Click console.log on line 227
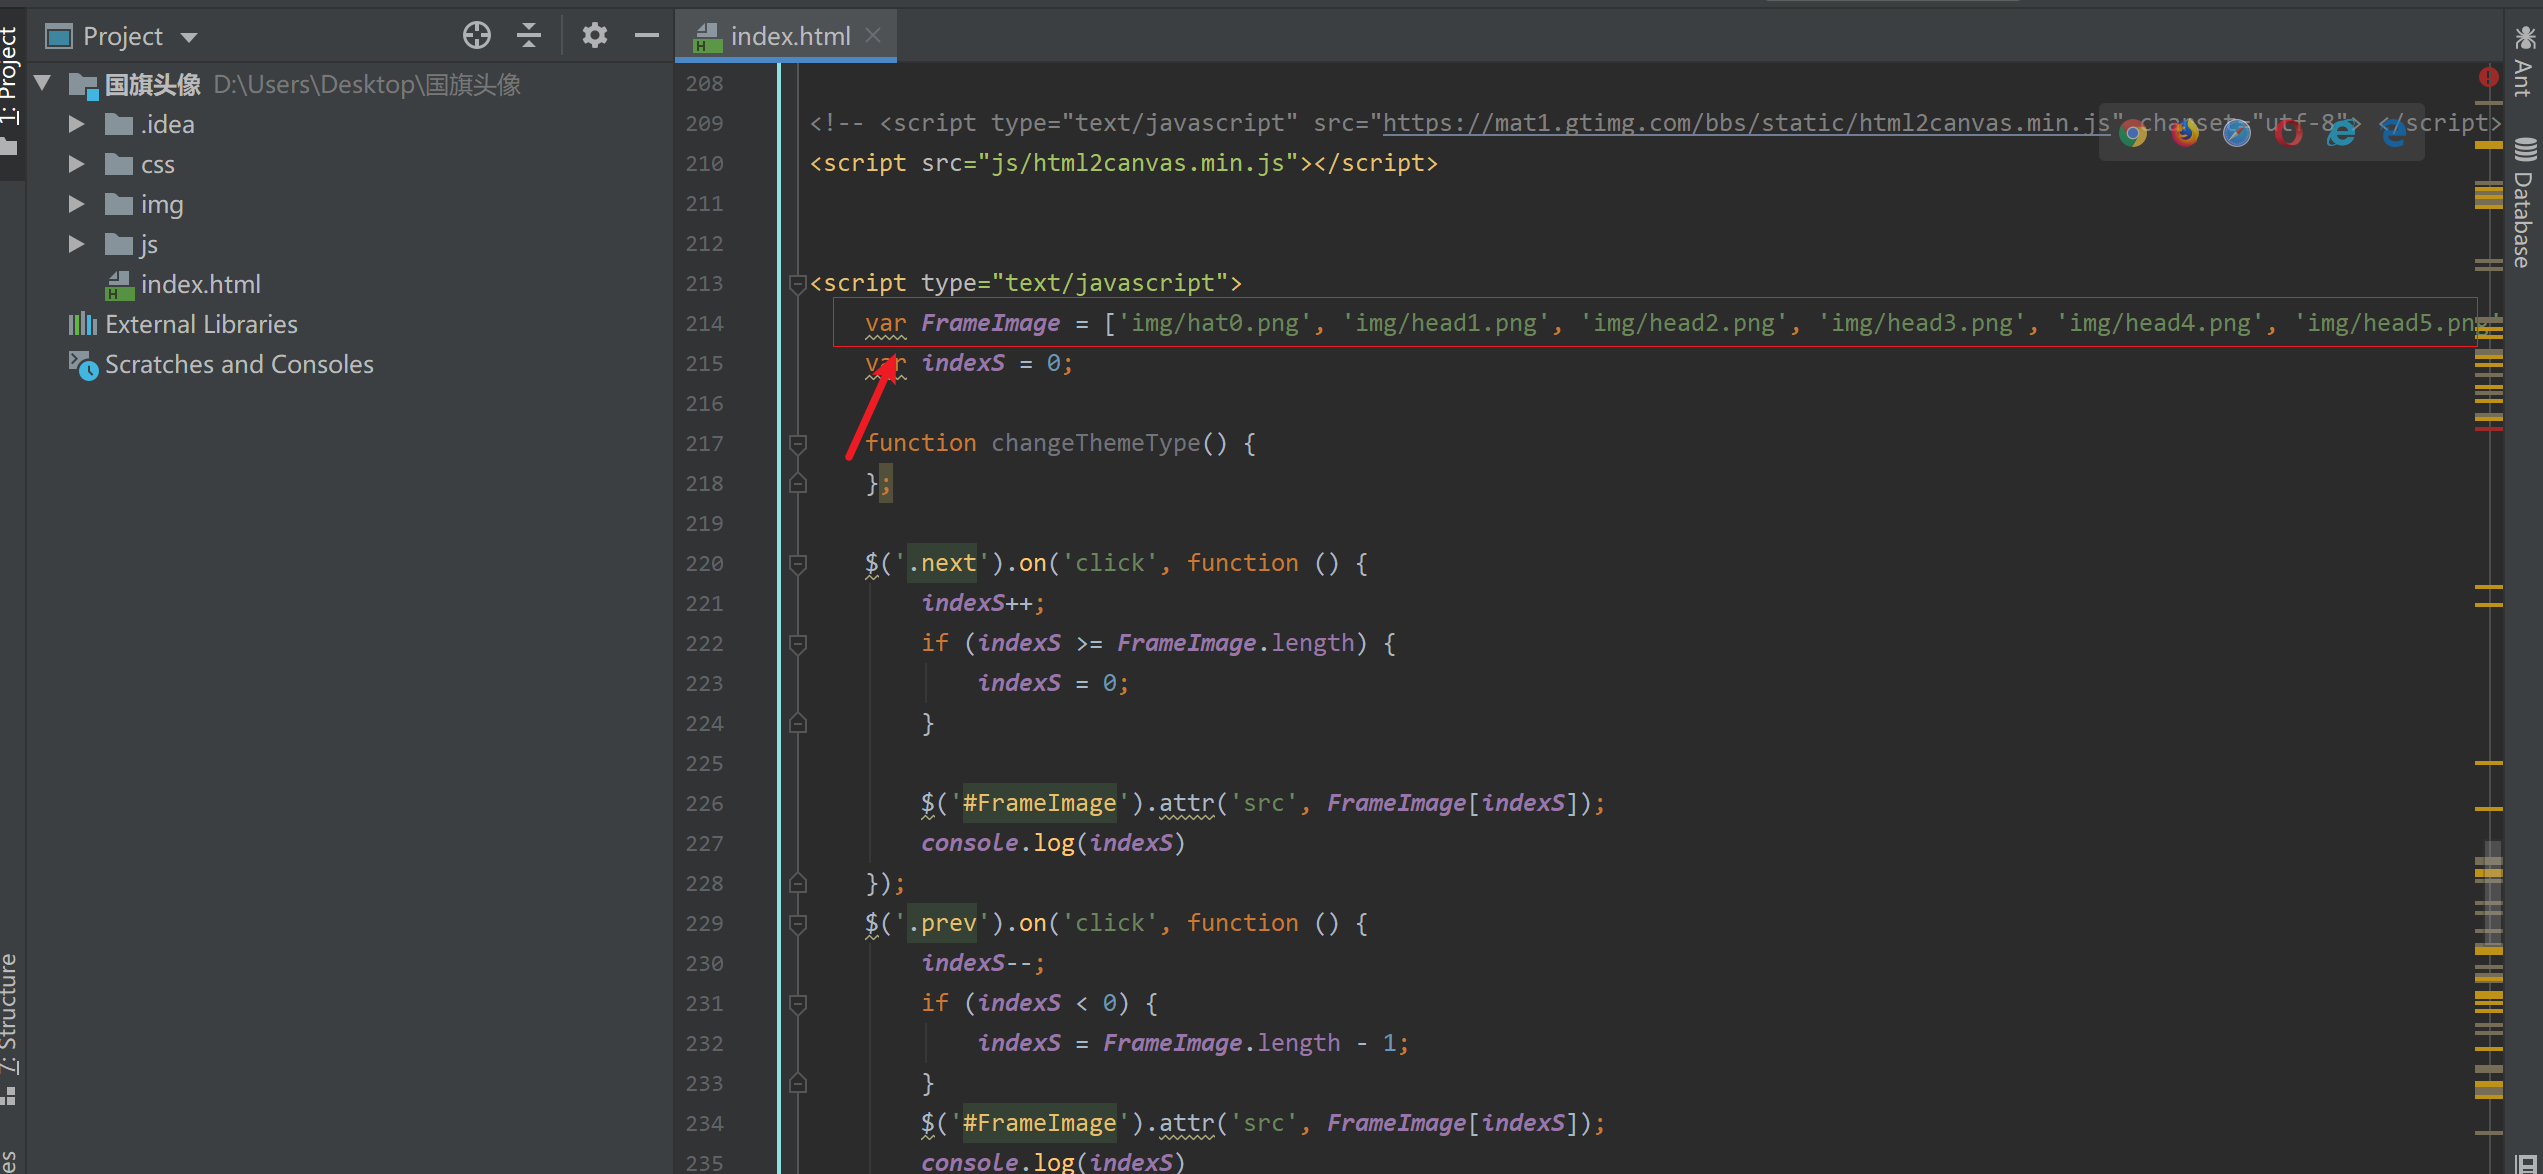This screenshot has height=1174, width=2543. click(x=997, y=843)
